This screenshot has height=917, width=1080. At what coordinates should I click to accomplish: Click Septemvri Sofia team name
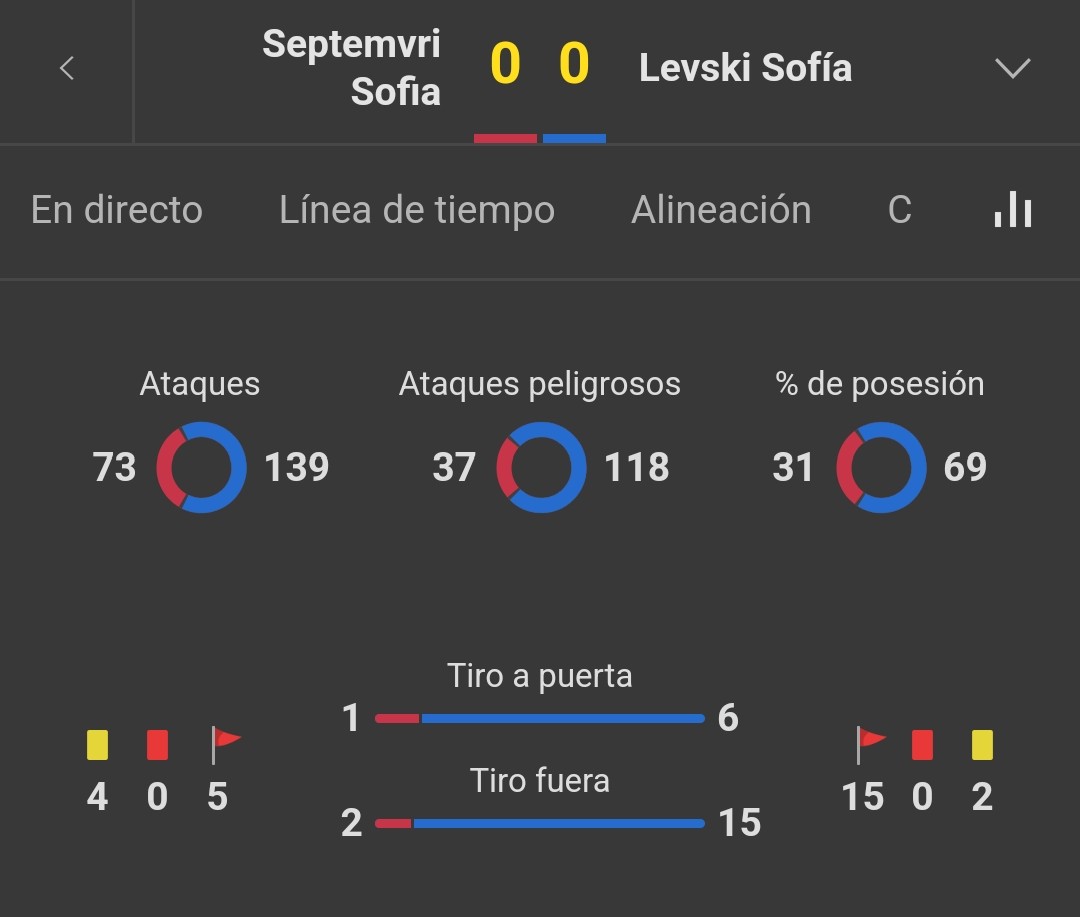[351, 68]
